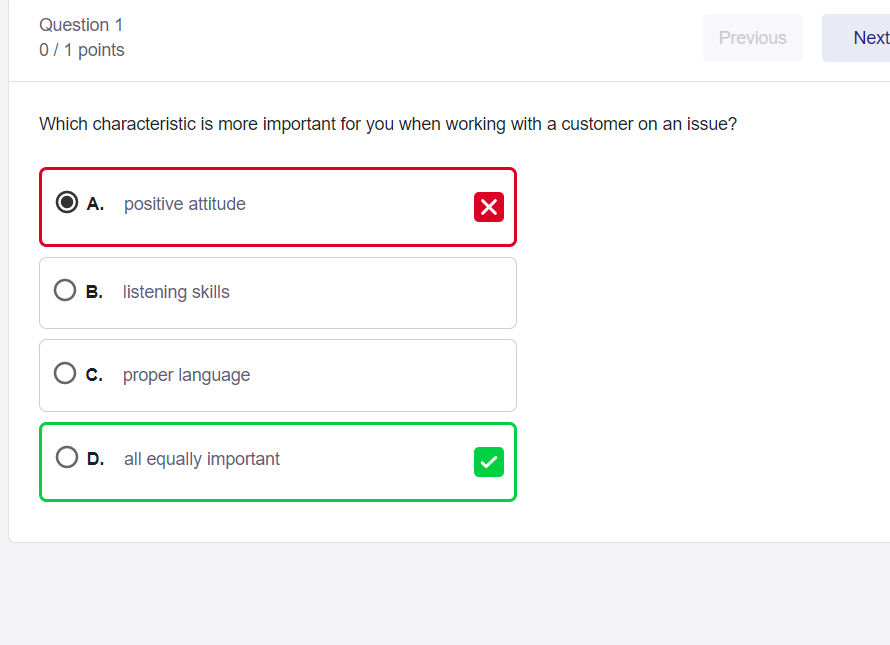
Task: Click the question text about customer issue
Action: click(x=388, y=124)
